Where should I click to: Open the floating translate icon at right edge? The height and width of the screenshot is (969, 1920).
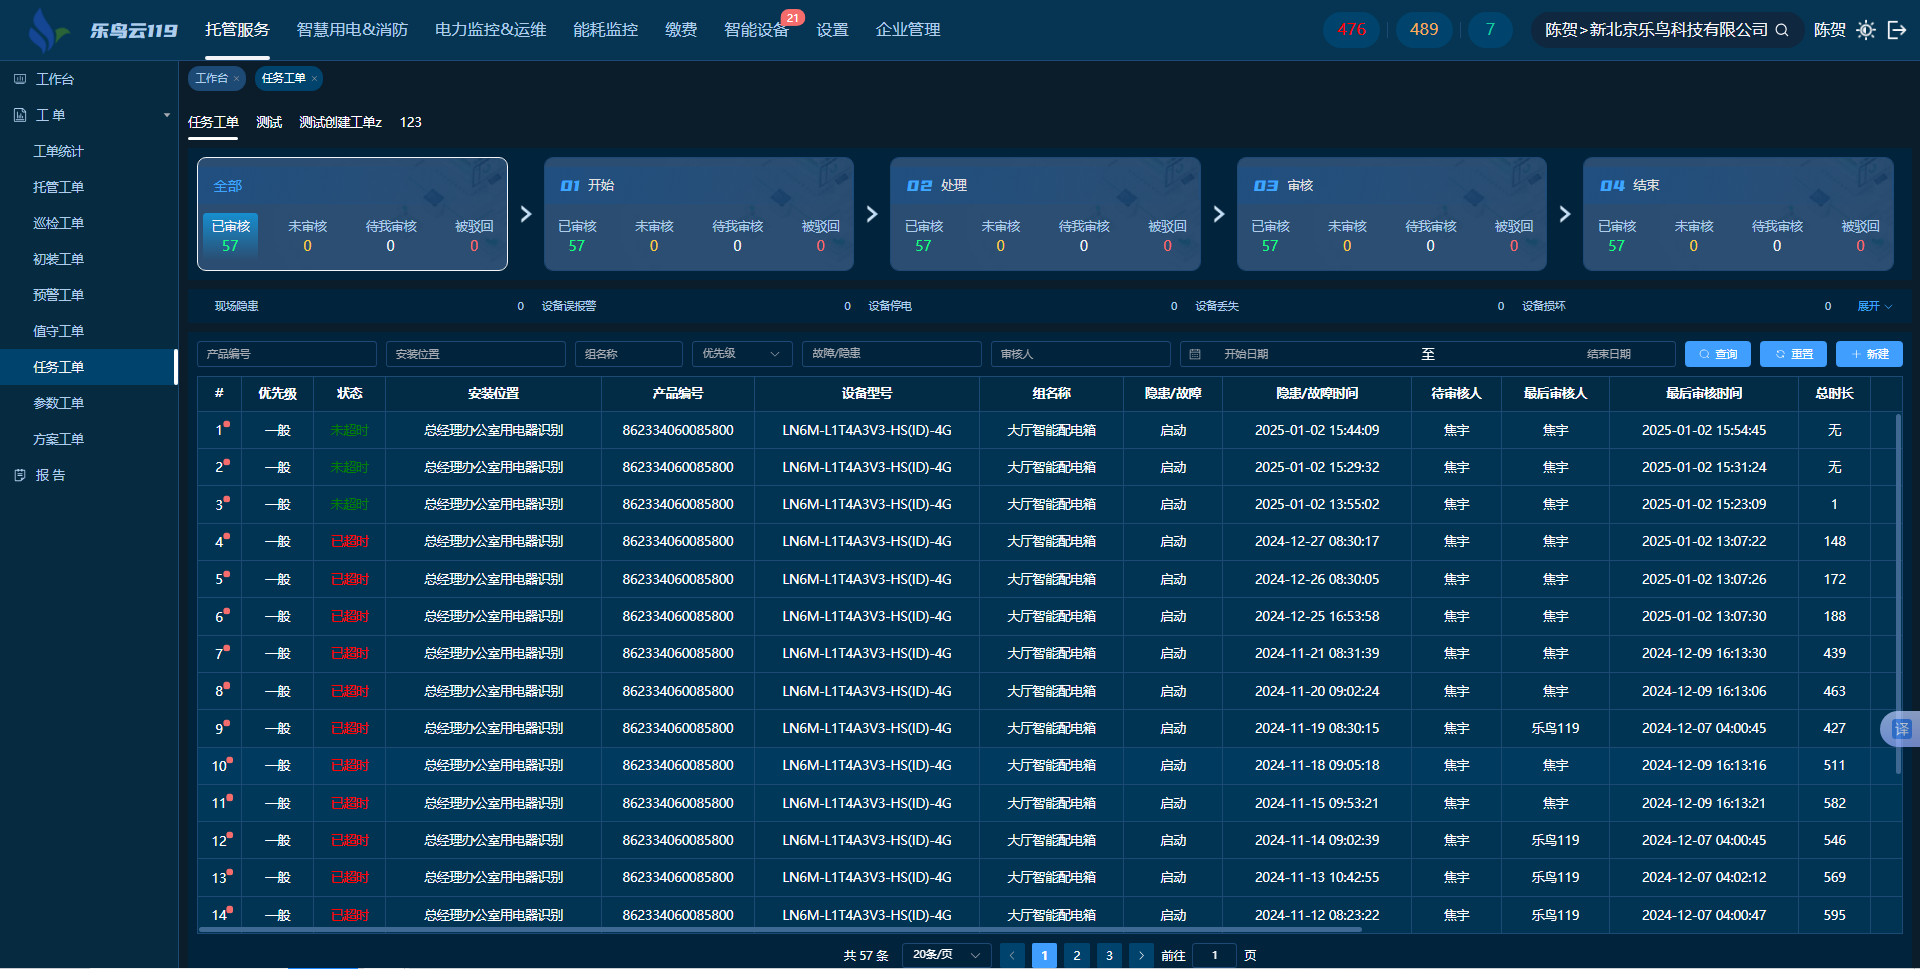pos(1900,729)
